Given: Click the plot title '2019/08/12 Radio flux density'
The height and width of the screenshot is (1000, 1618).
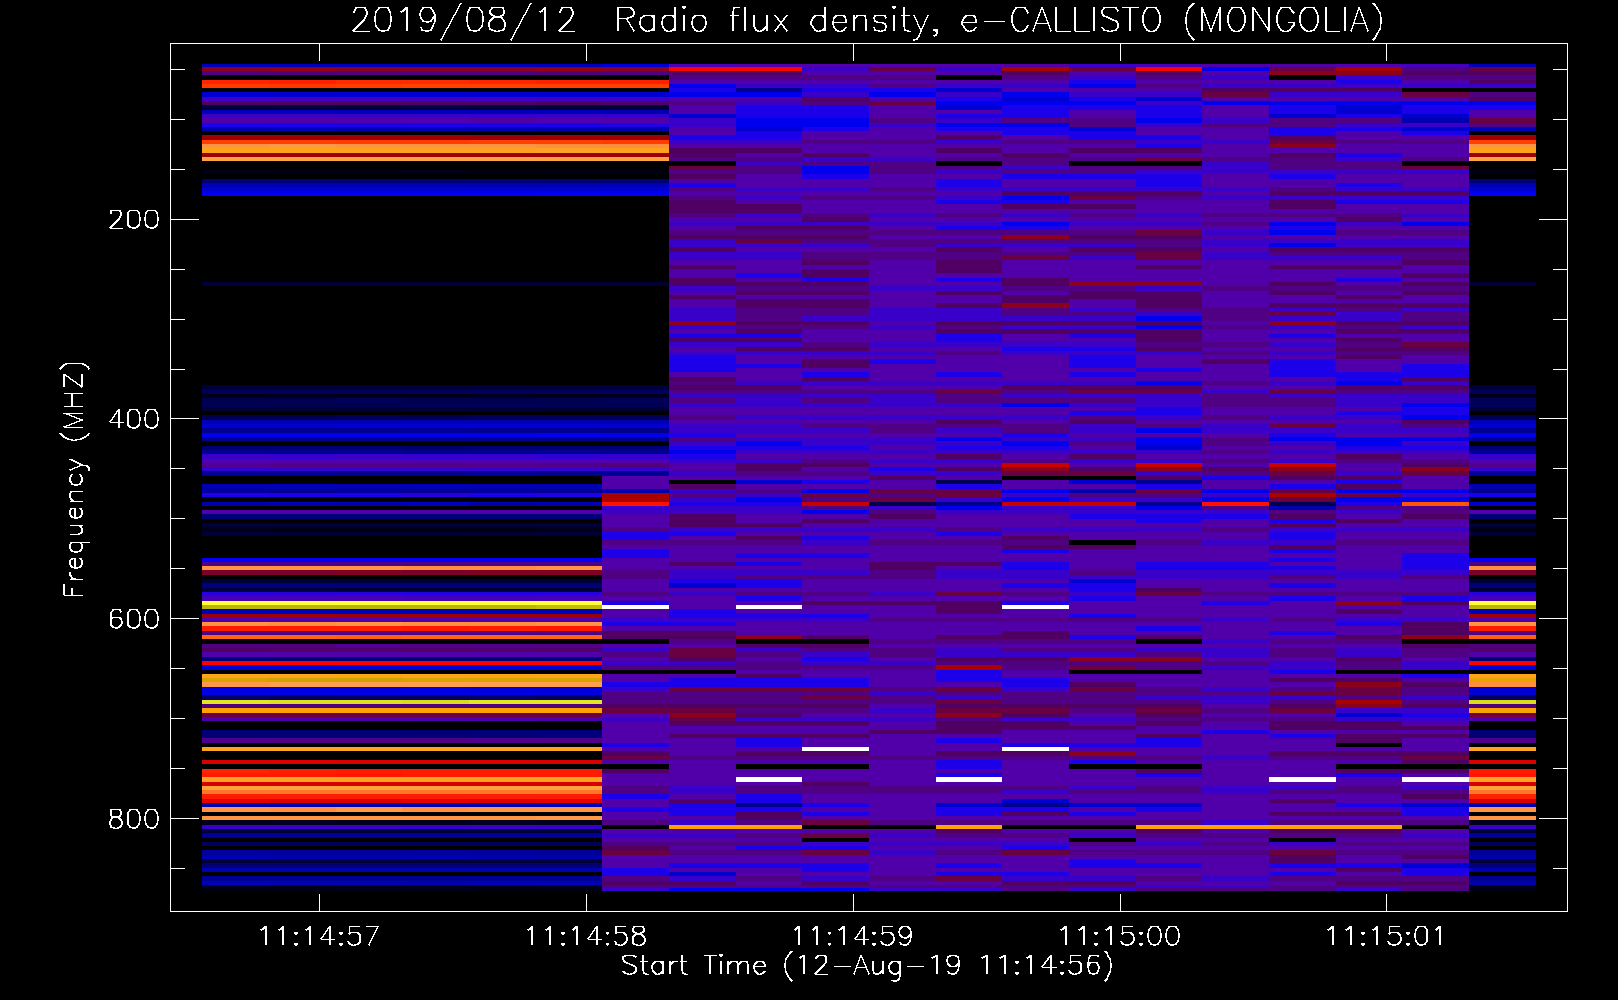Looking at the screenshot, I should (645, 21).
